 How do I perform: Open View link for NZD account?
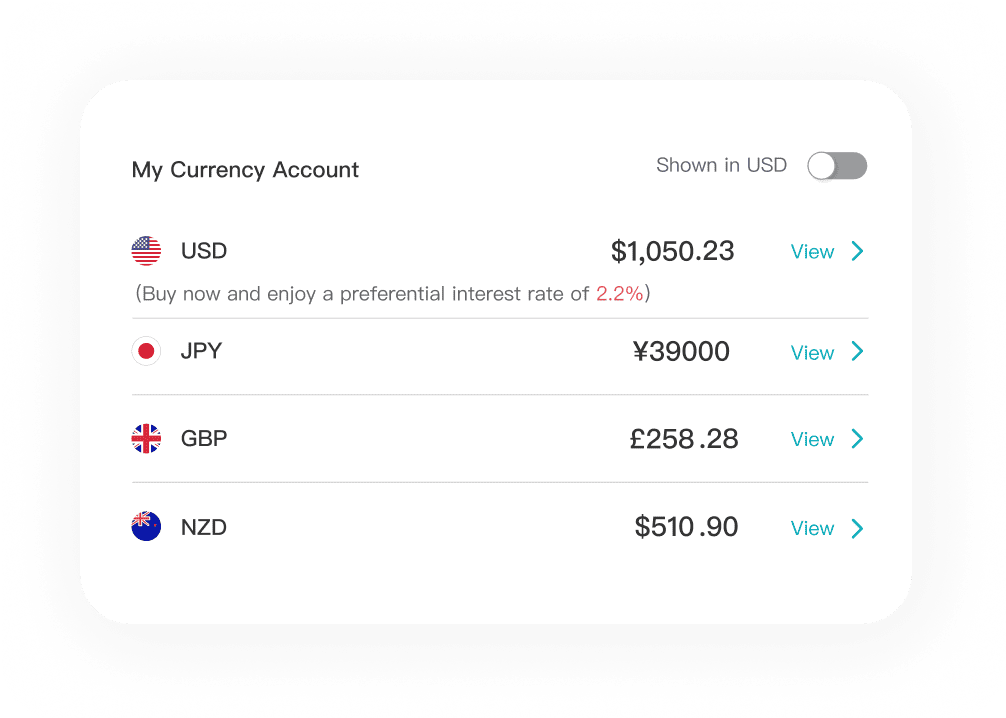click(x=812, y=529)
